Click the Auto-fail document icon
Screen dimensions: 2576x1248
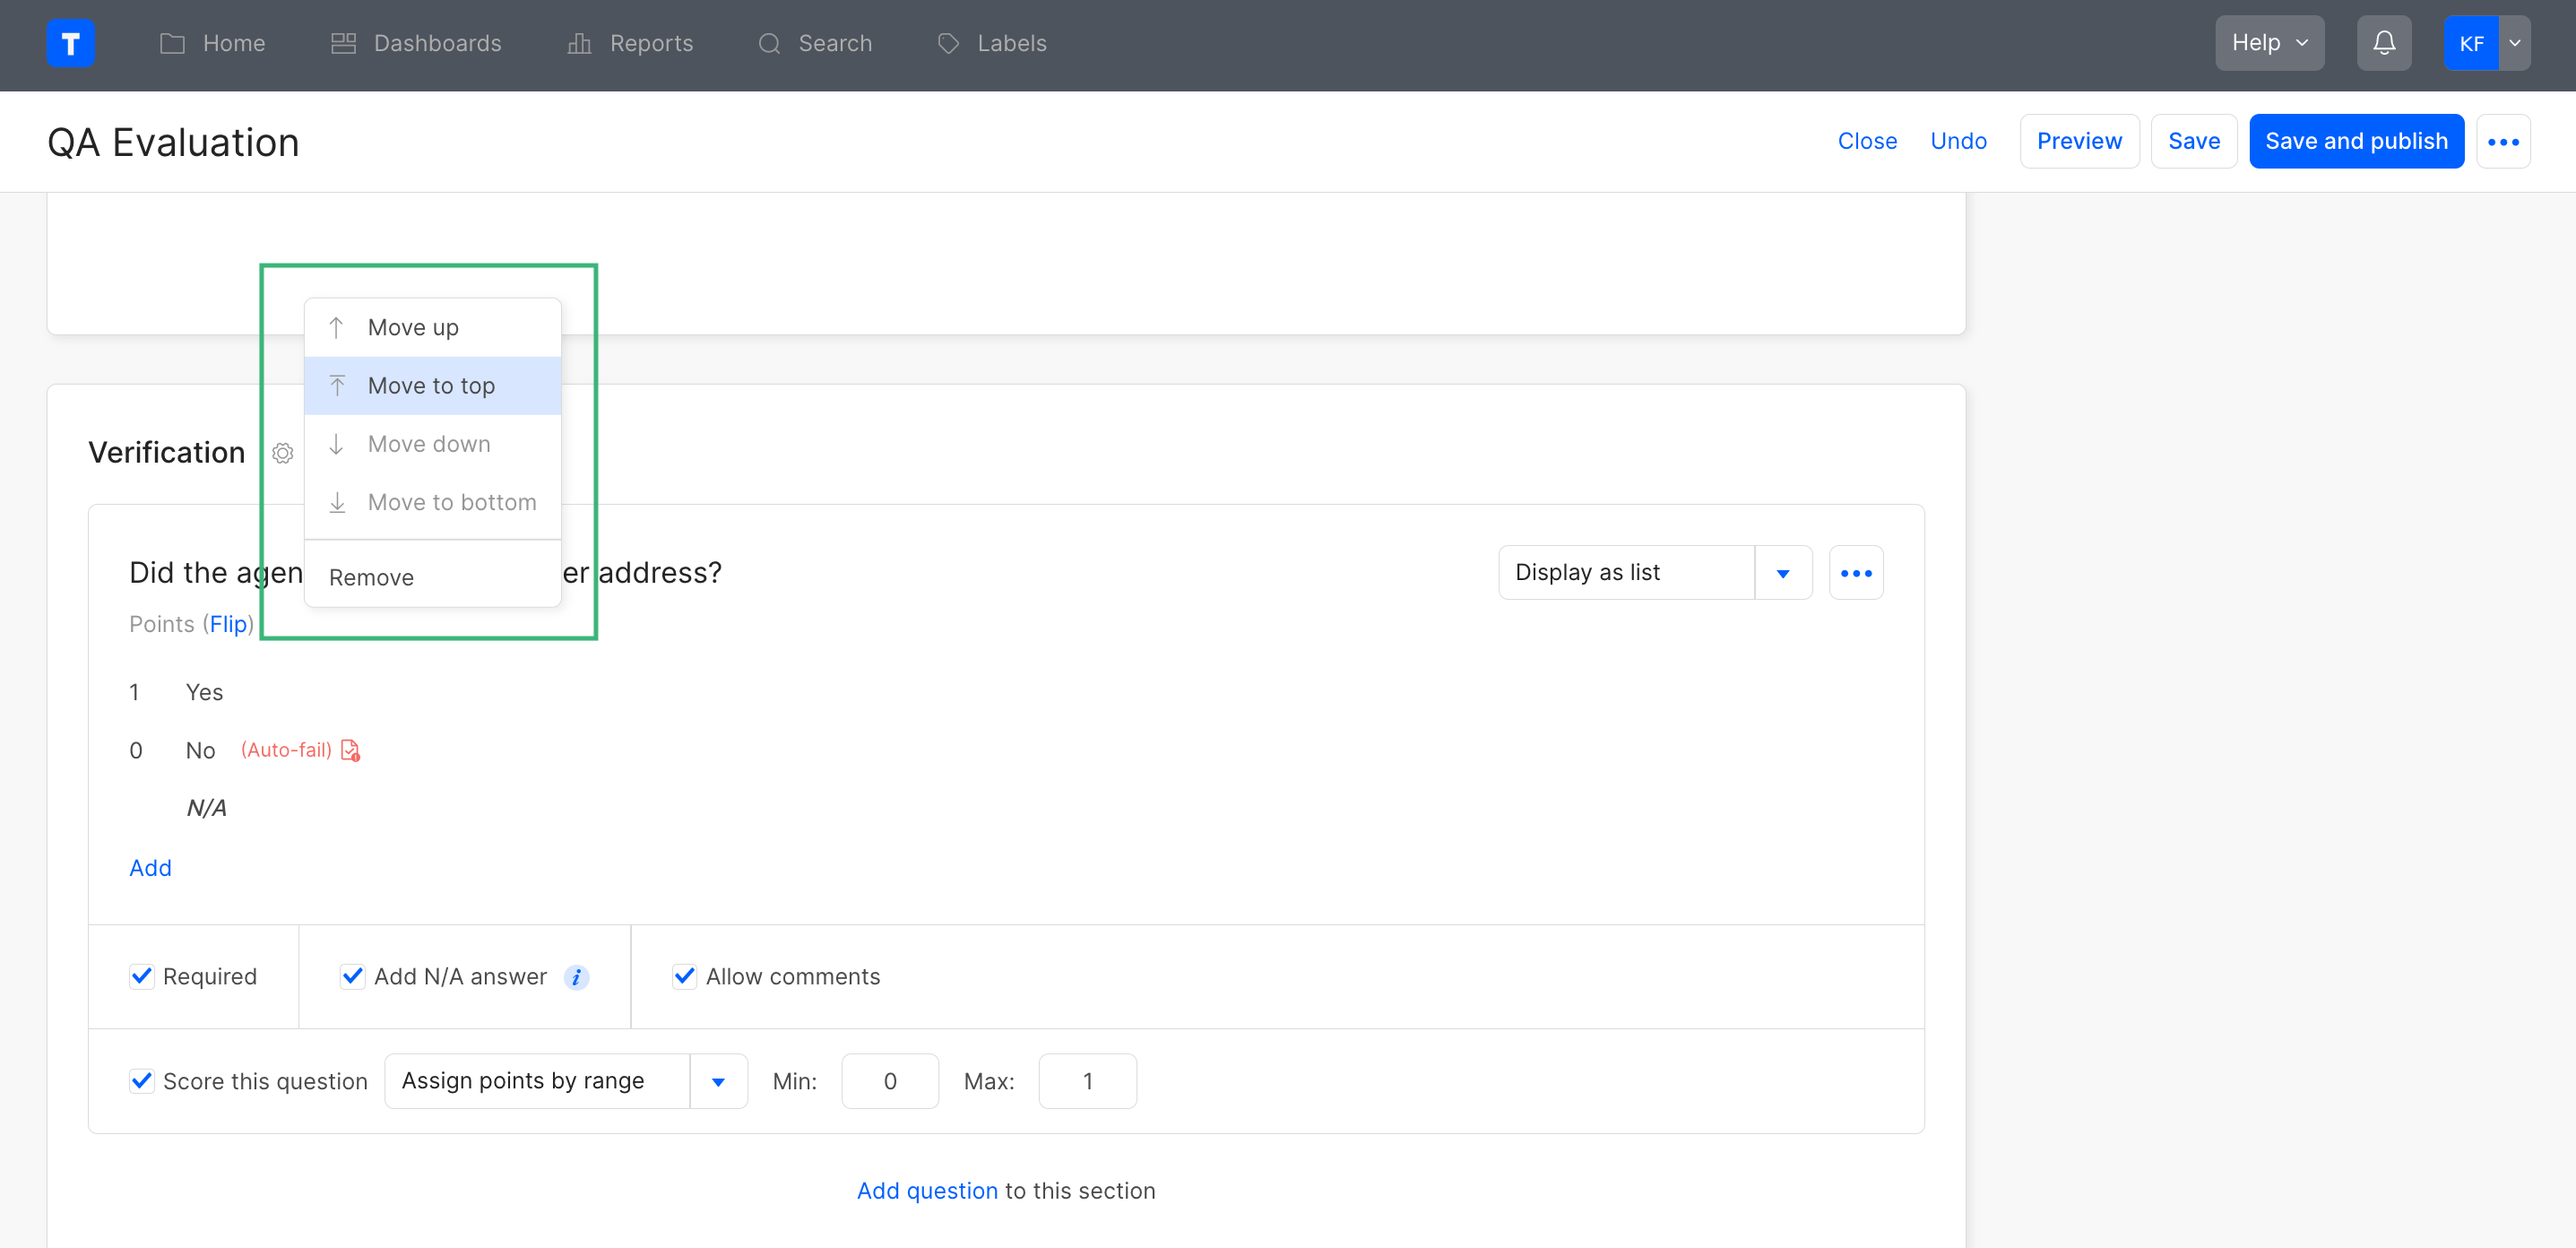coord(350,750)
